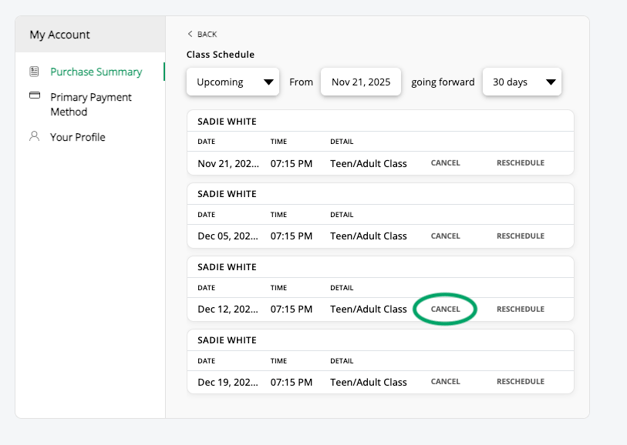The width and height of the screenshot is (627, 445).
Task: Click the Your Profile person icon
Action: point(35,136)
